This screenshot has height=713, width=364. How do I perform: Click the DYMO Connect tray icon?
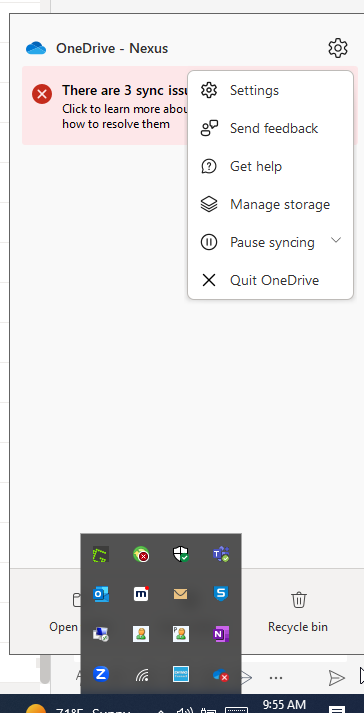(x=181, y=674)
